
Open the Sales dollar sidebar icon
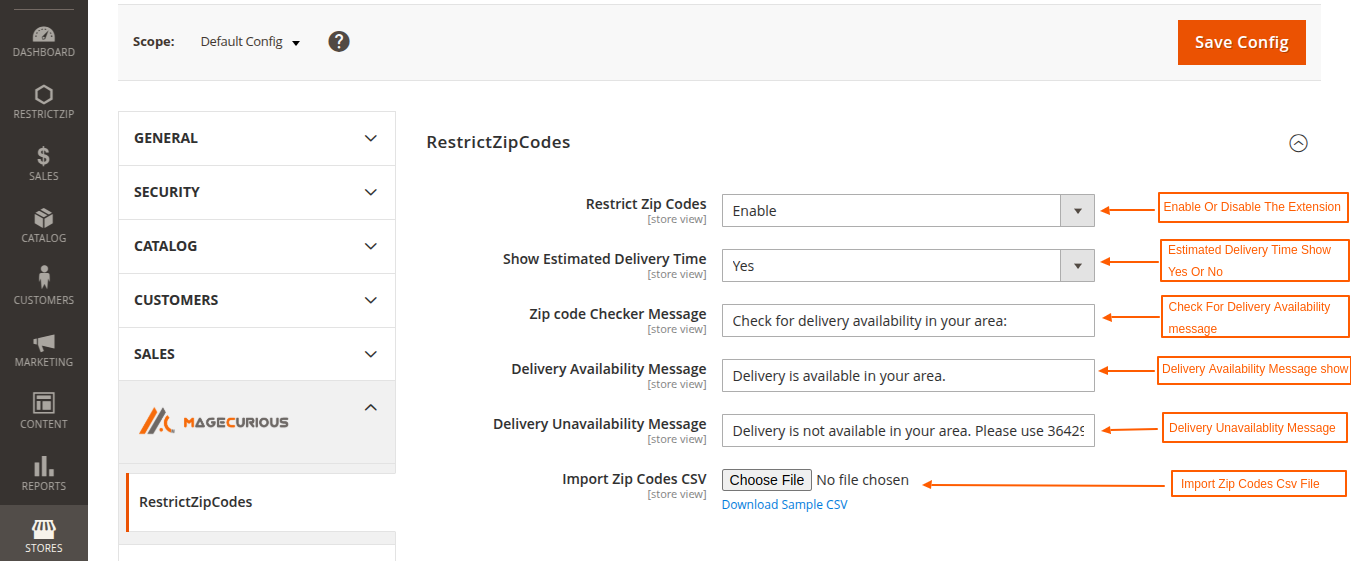43,165
